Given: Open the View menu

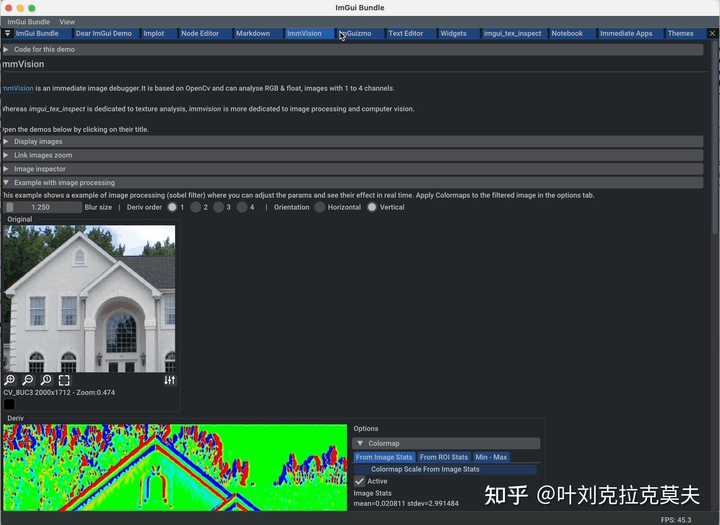Looking at the screenshot, I should click(x=67, y=22).
